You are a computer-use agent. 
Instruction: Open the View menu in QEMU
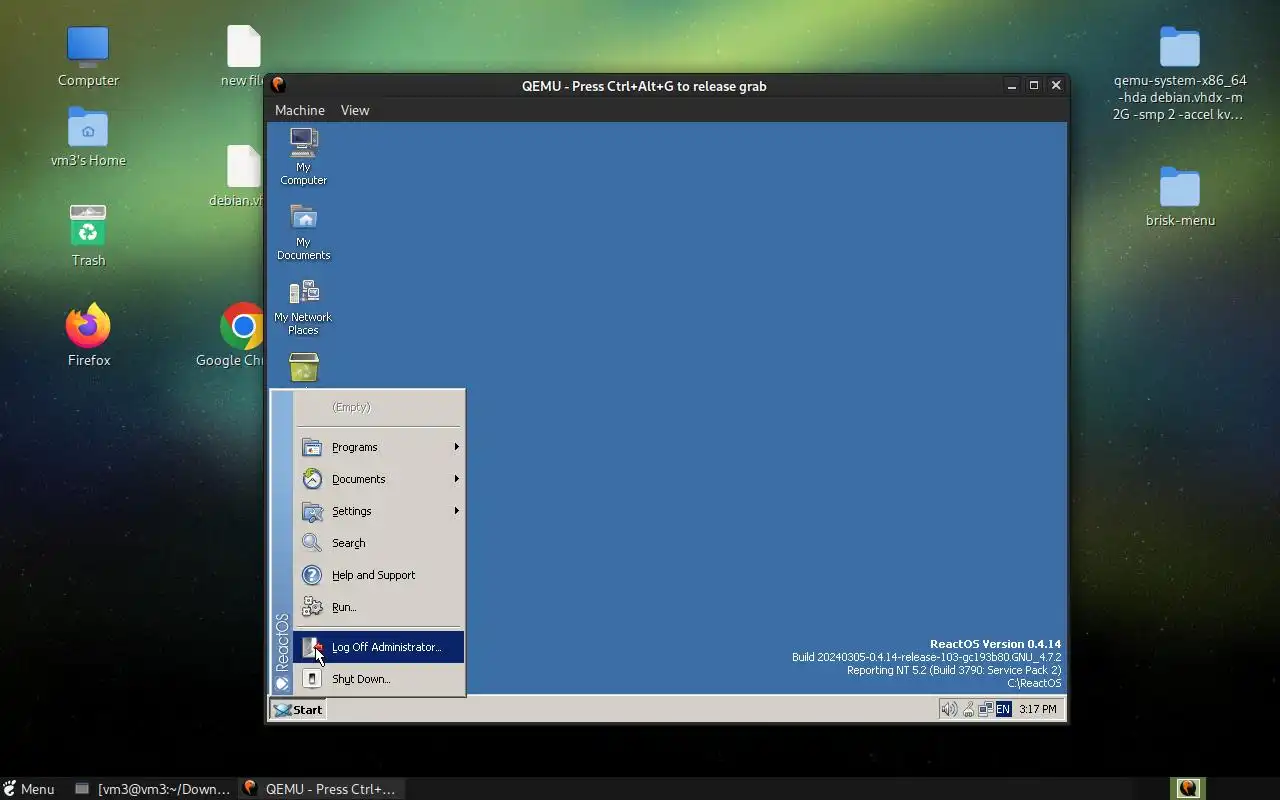[x=355, y=110]
